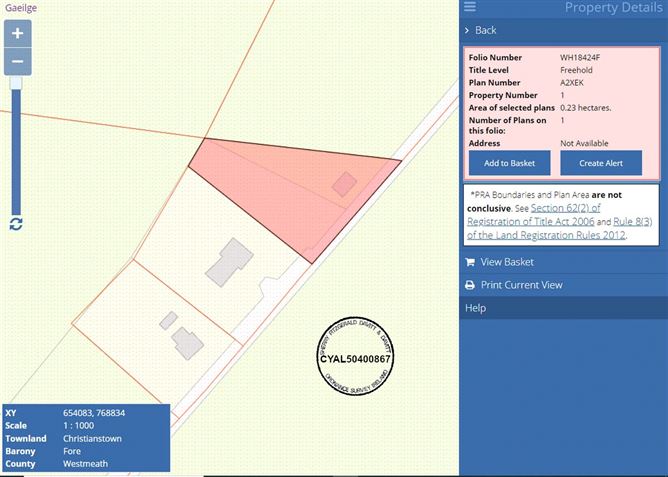Zoom out of the map
This screenshot has height=477, width=668.
coord(18,62)
